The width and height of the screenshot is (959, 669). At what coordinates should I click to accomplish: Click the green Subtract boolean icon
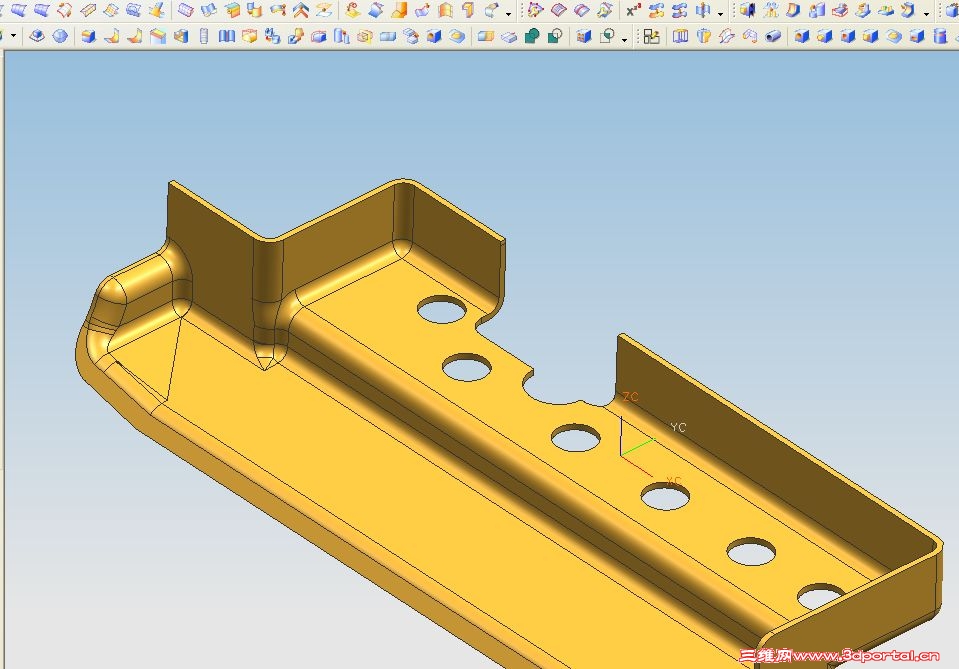click(555, 36)
